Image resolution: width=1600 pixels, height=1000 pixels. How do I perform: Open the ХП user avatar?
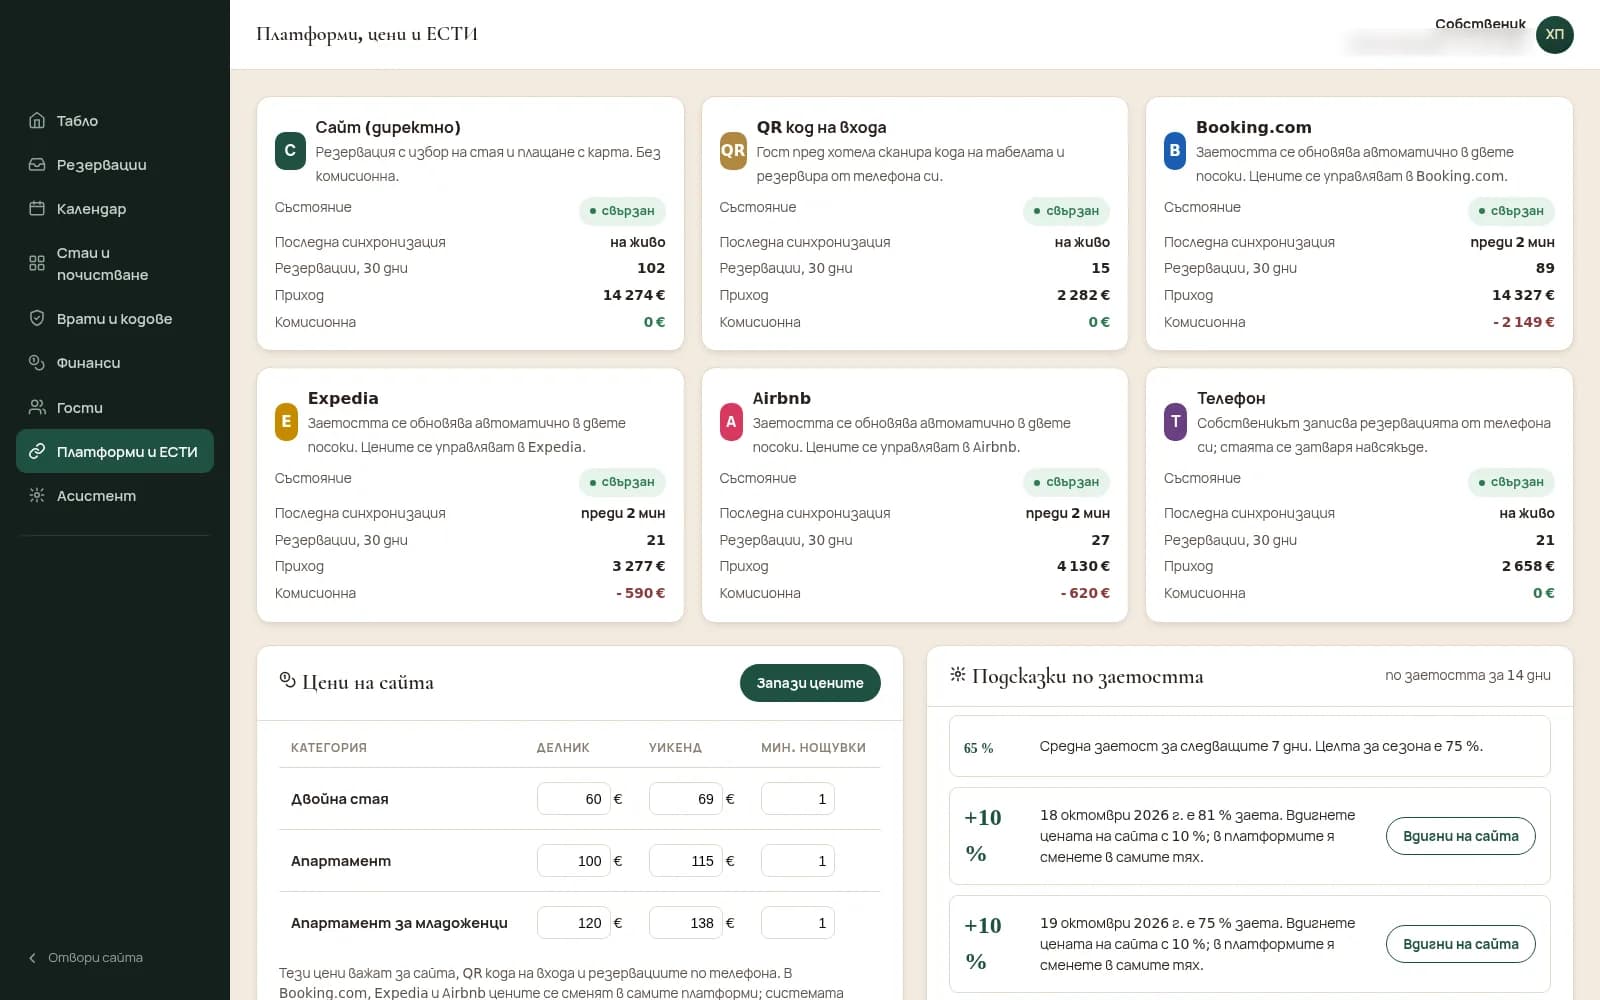[1555, 35]
